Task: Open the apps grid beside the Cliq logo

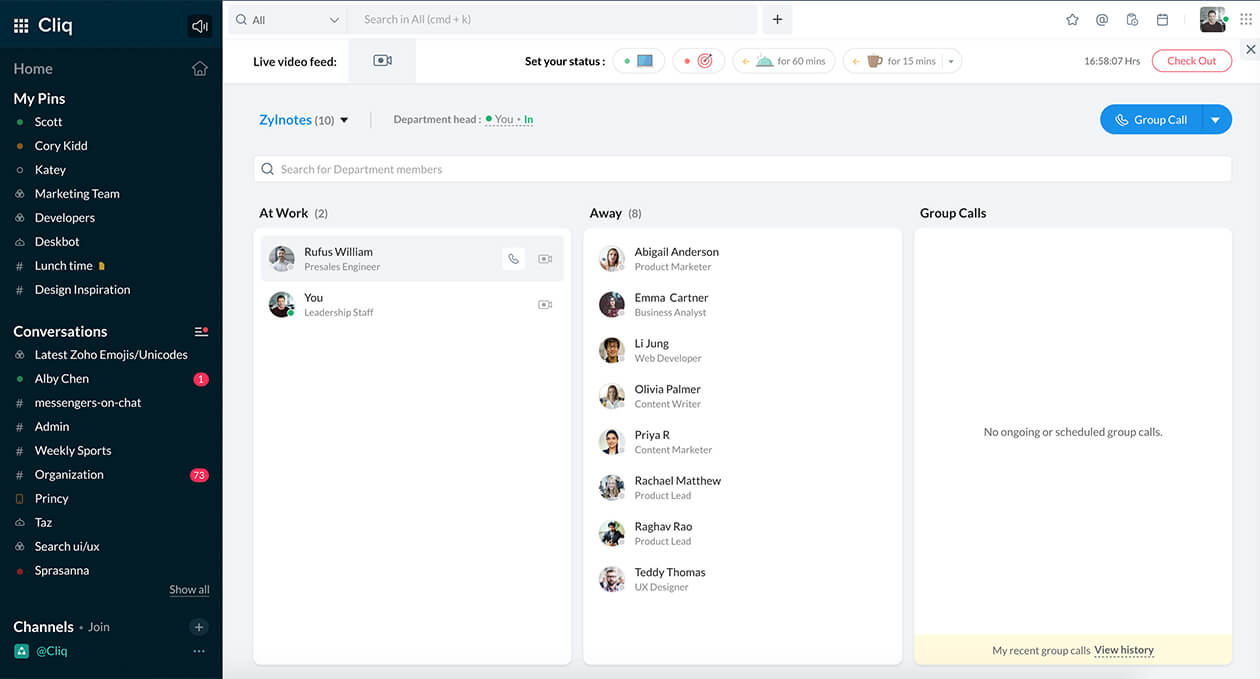Action: pyautogui.click(x=21, y=26)
